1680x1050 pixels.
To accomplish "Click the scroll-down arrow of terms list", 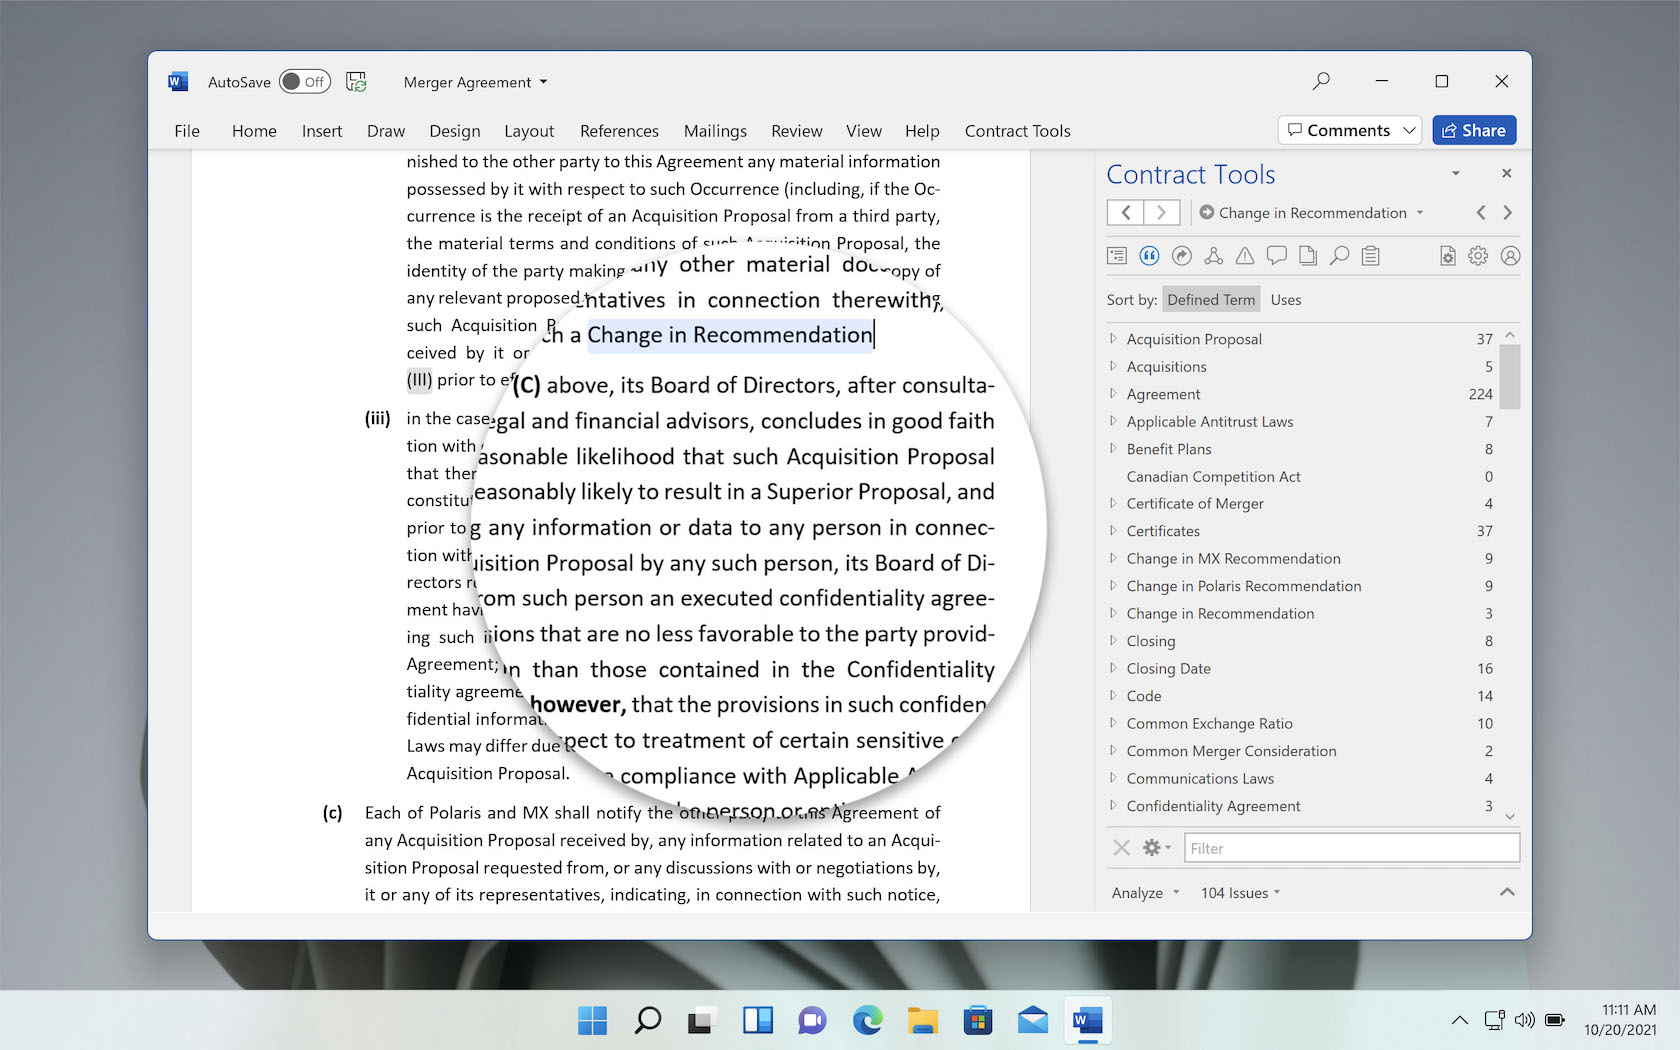I will [x=1510, y=815].
